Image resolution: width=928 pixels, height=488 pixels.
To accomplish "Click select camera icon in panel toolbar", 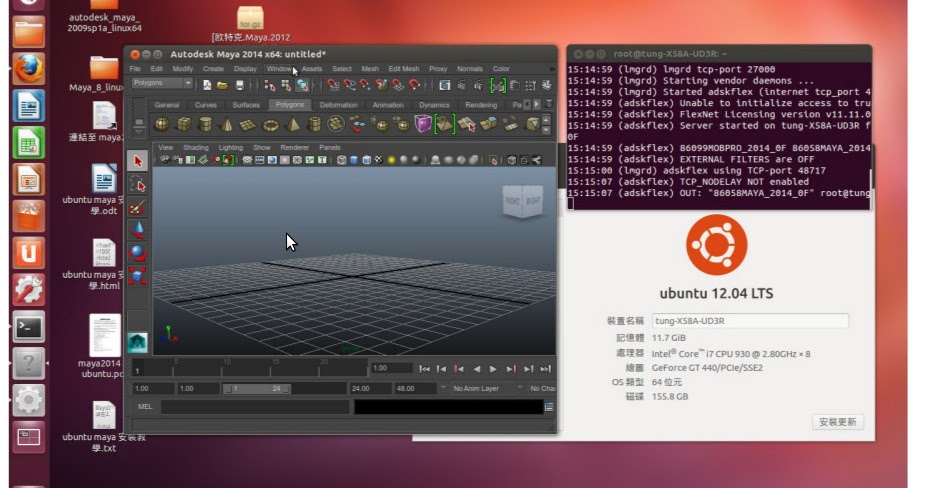I will coord(165,160).
